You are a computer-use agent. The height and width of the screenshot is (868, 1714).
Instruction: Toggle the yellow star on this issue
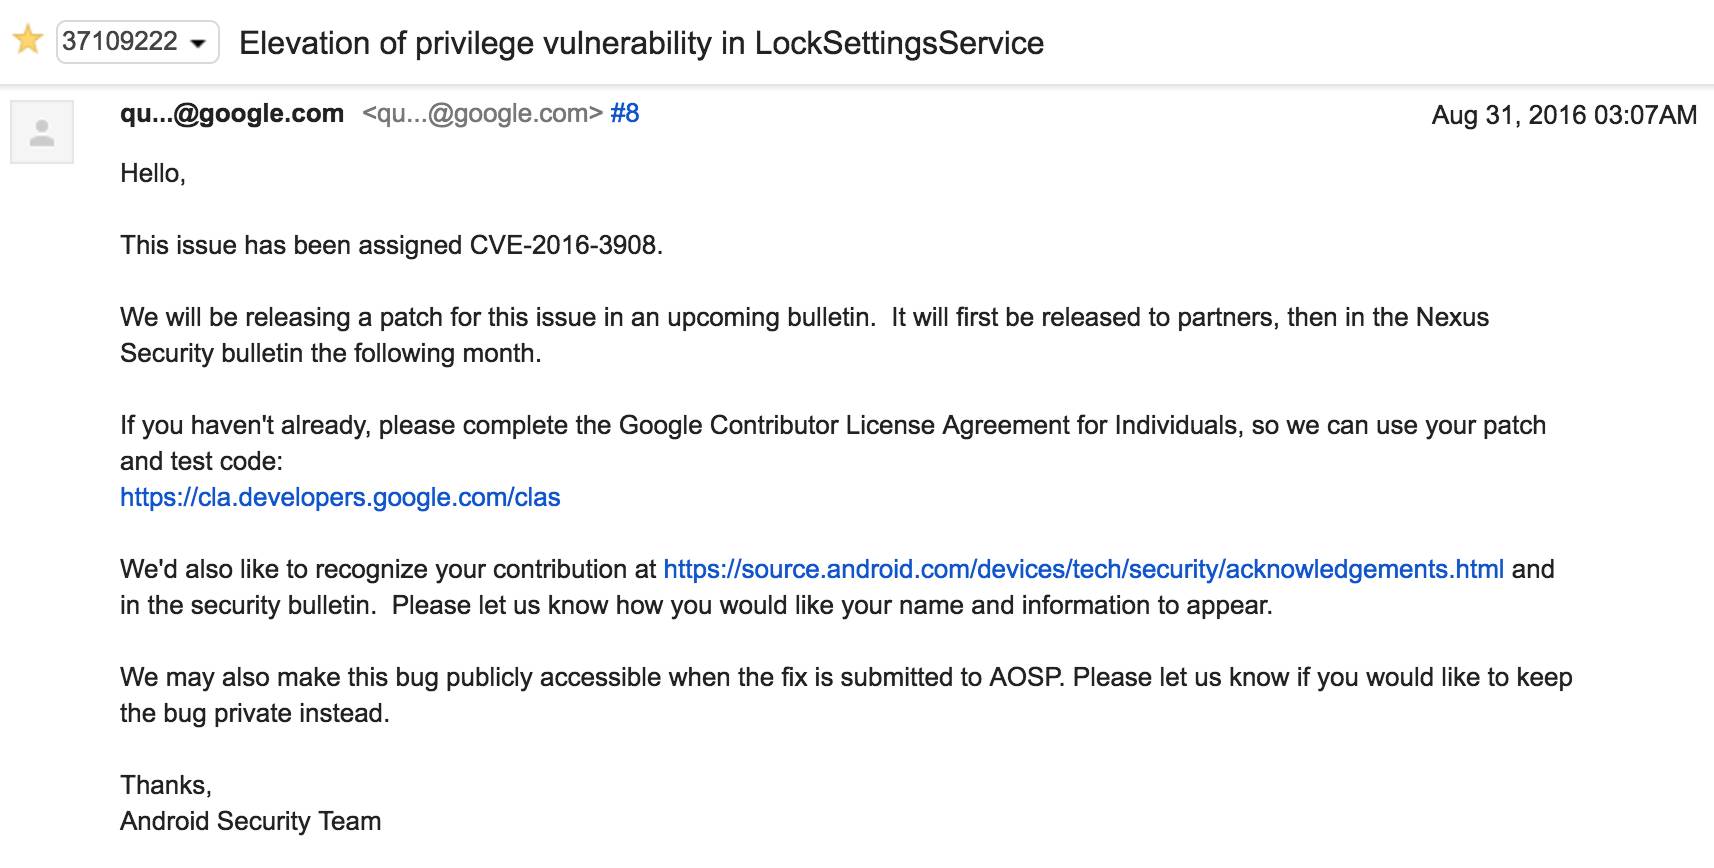pyautogui.click(x=27, y=41)
